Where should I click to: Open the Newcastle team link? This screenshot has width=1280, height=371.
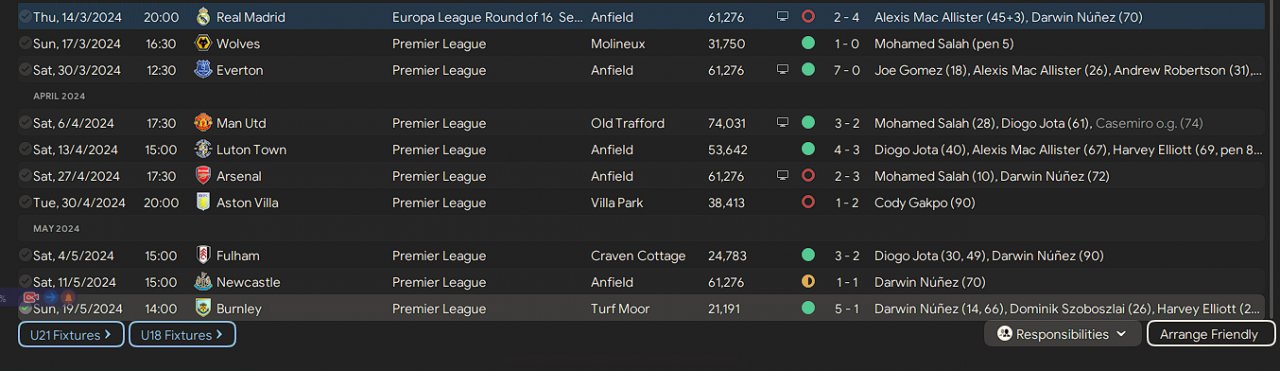pyautogui.click(x=248, y=282)
